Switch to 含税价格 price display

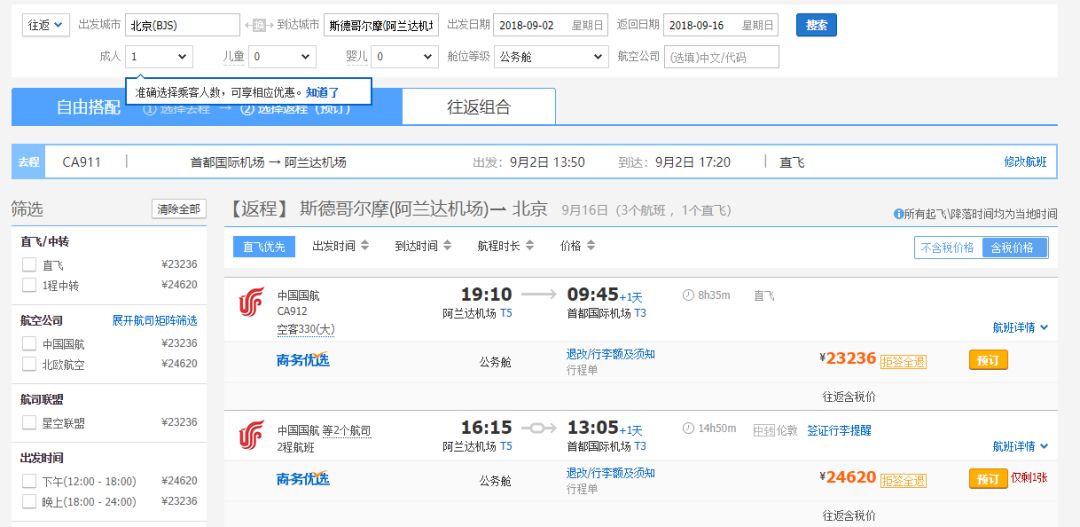coord(1015,248)
